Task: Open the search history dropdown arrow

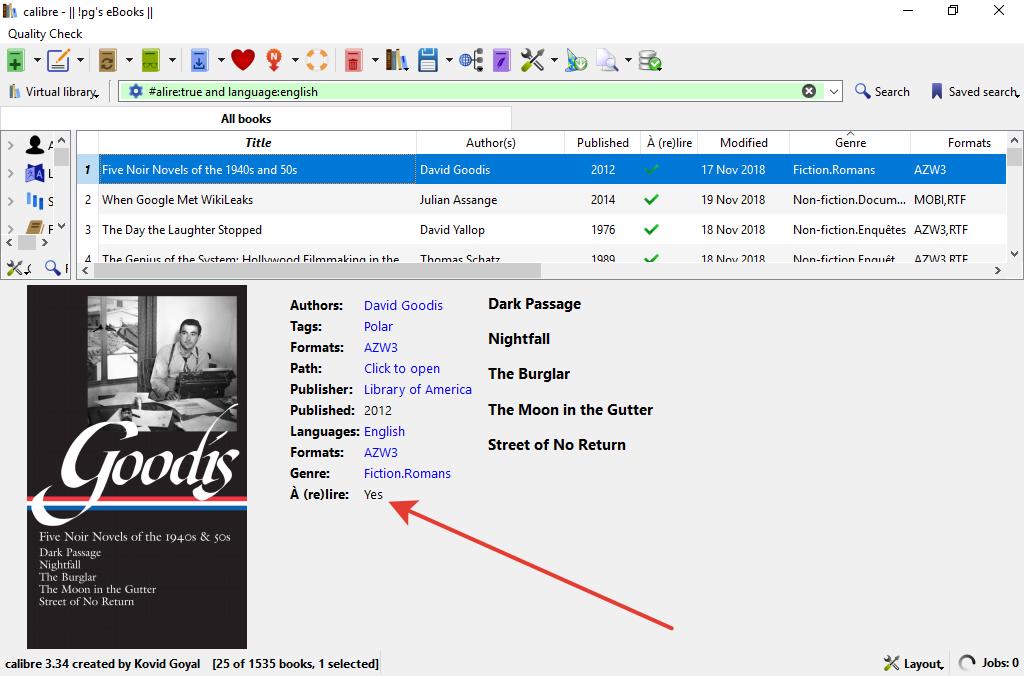Action: click(x=833, y=91)
